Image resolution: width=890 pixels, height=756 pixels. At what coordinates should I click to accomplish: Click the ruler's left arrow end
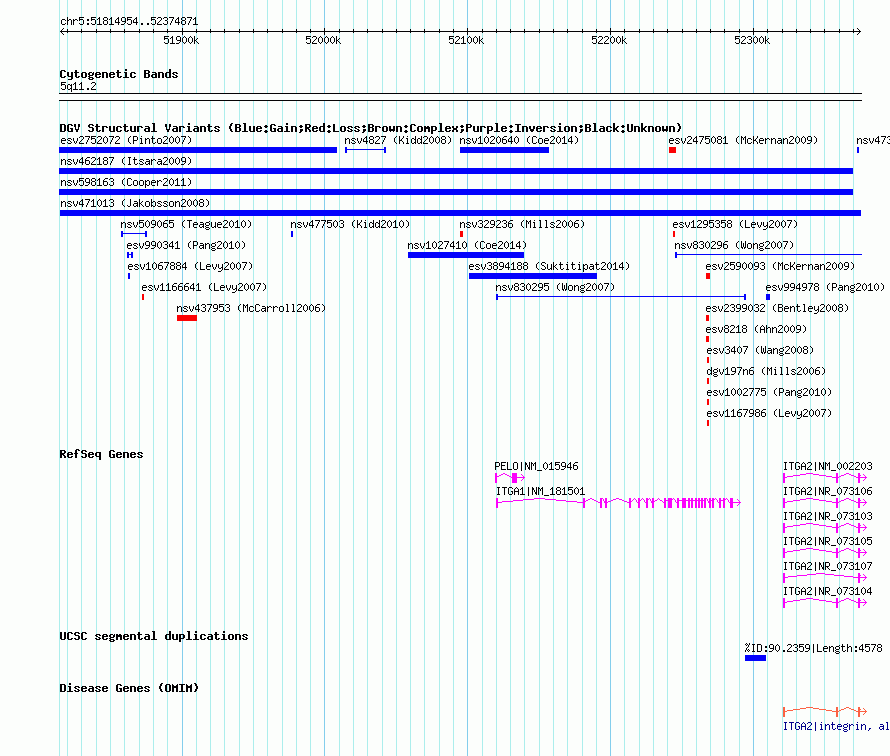pyautogui.click(x=62, y=31)
